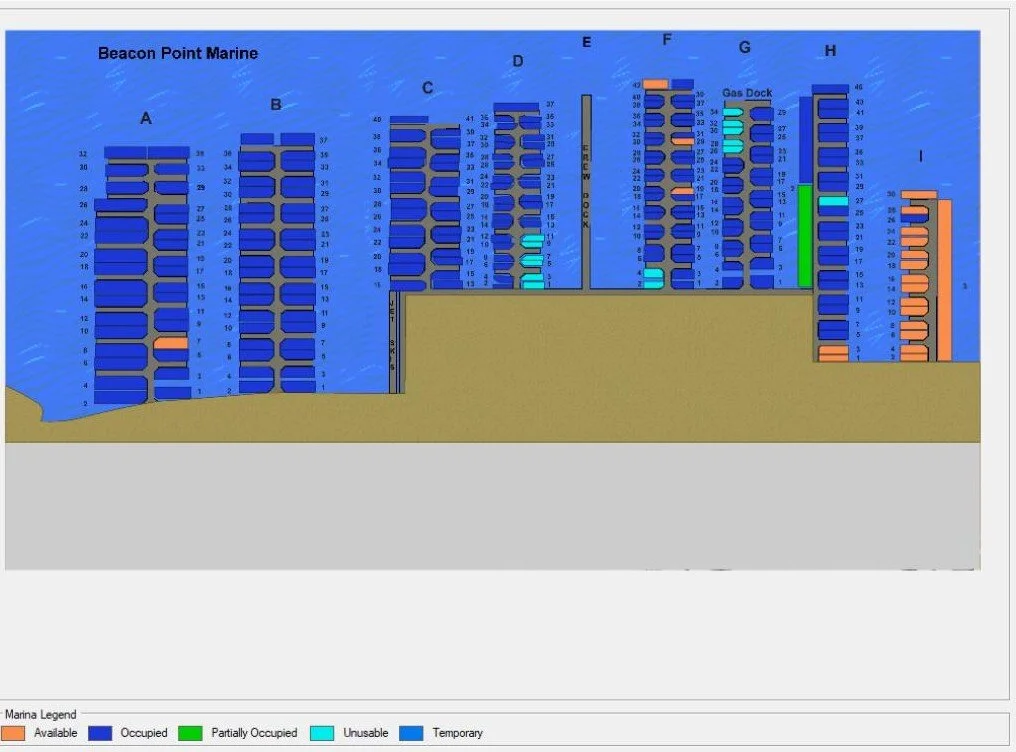This screenshot has width=1016, height=752.
Task: Click the 'Unusable' legend label
Action: (366, 733)
